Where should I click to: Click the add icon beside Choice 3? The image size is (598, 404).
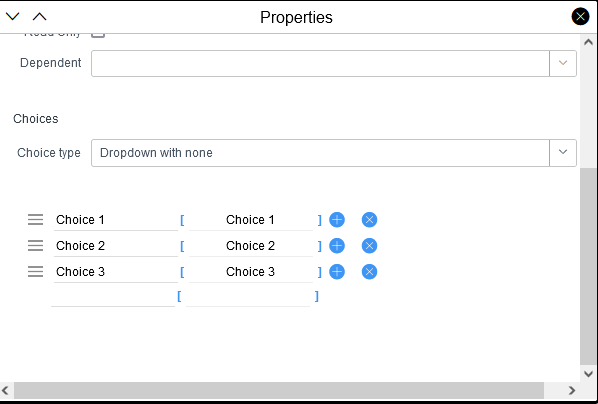click(x=337, y=272)
